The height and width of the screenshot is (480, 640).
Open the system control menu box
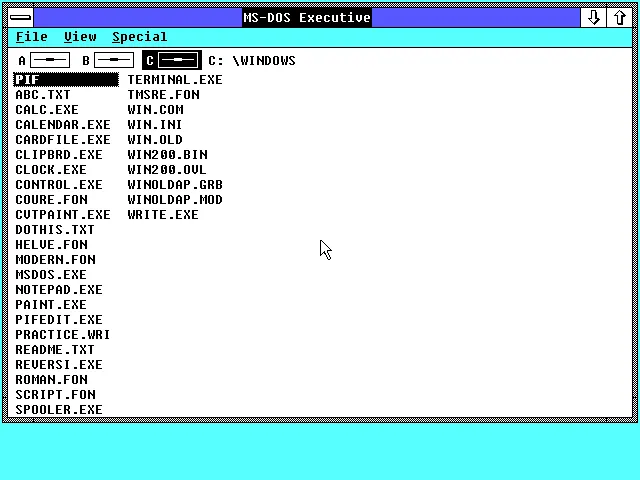pyautogui.click(x=21, y=18)
